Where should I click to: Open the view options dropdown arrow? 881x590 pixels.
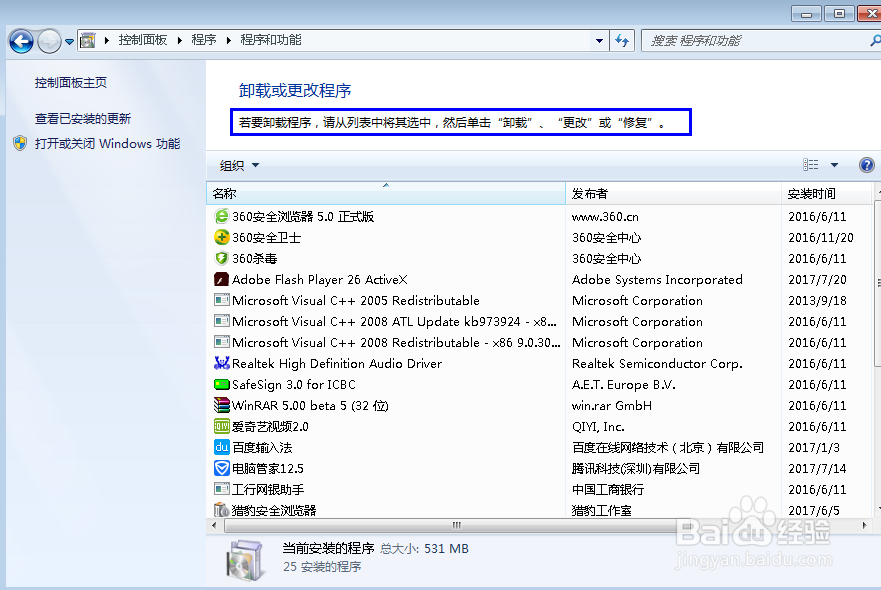[x=834, y=165]
